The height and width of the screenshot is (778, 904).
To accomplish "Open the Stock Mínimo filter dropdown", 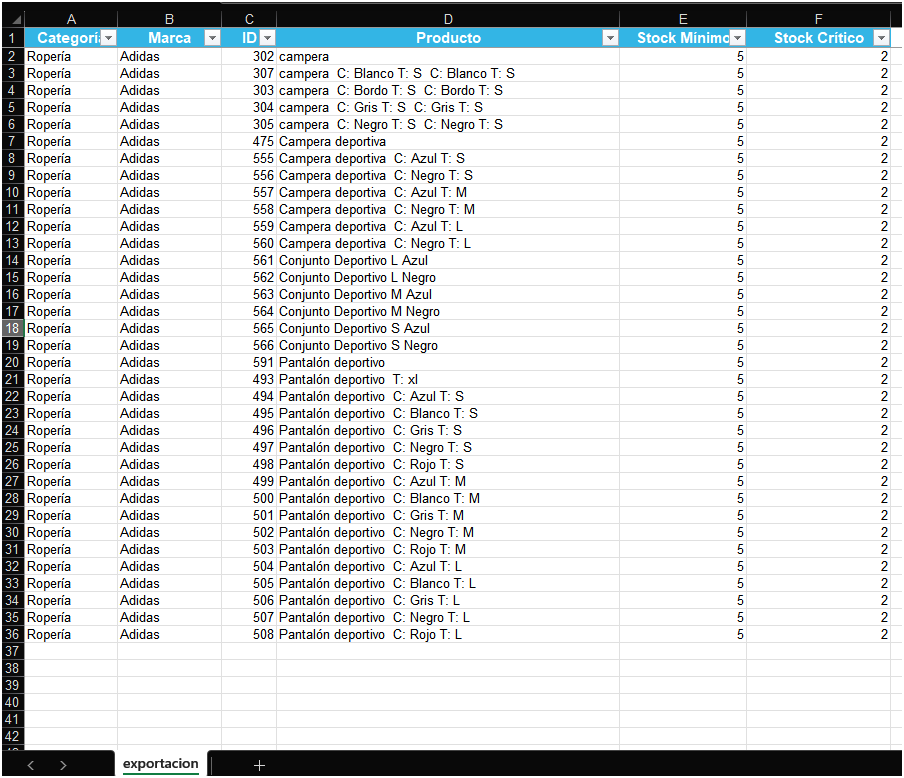I will click(x=737, y=38).
